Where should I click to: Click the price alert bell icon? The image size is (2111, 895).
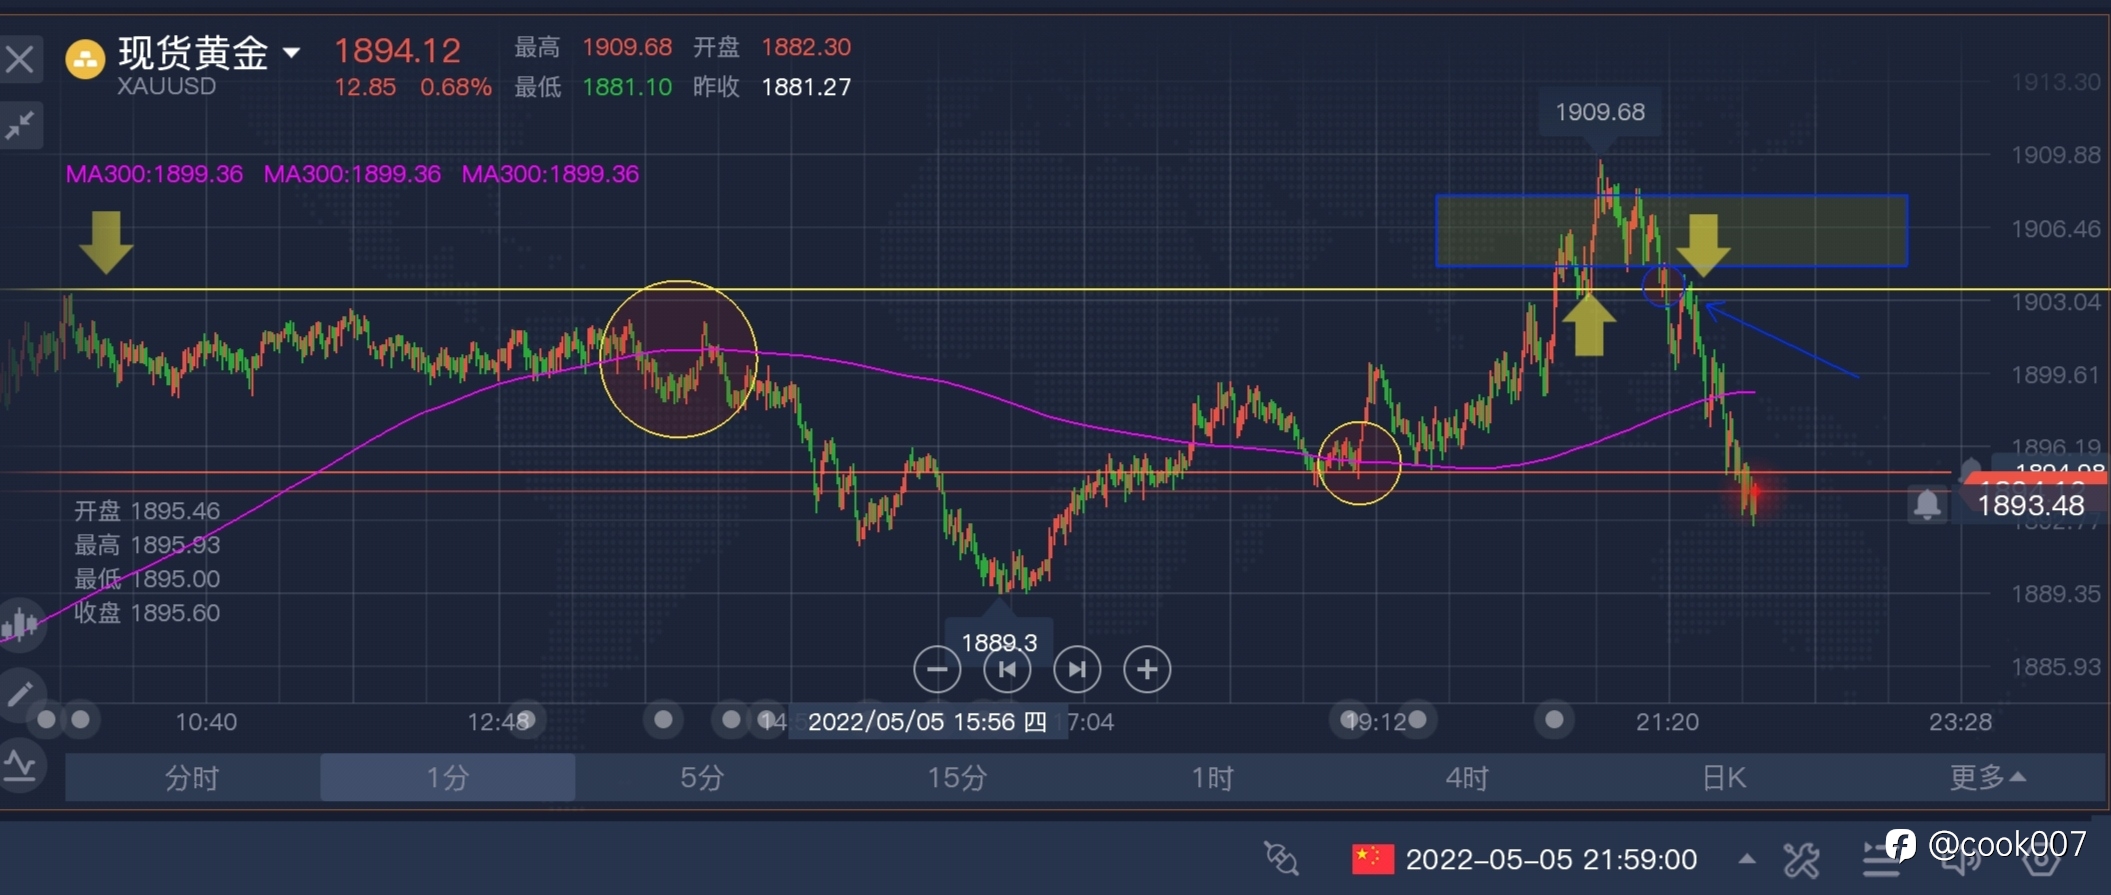[1927, 505]
